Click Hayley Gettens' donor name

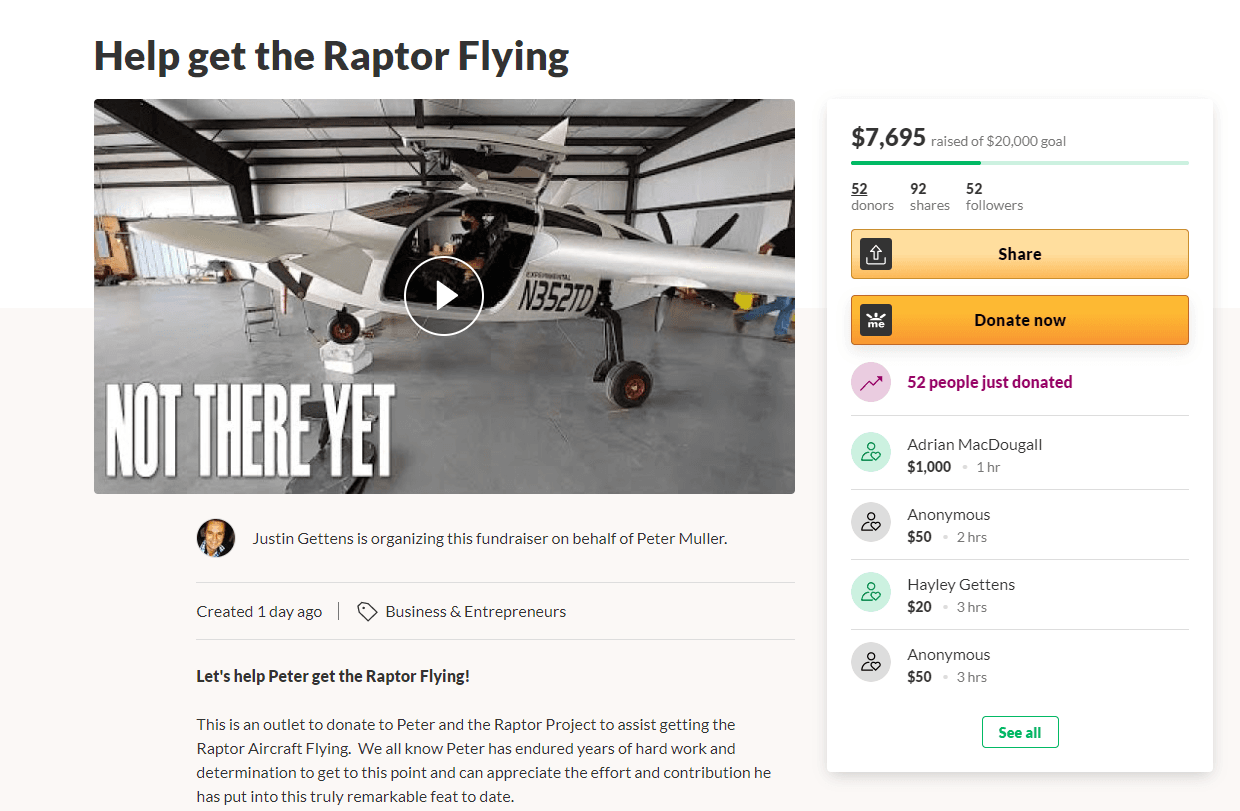point(960,584)
